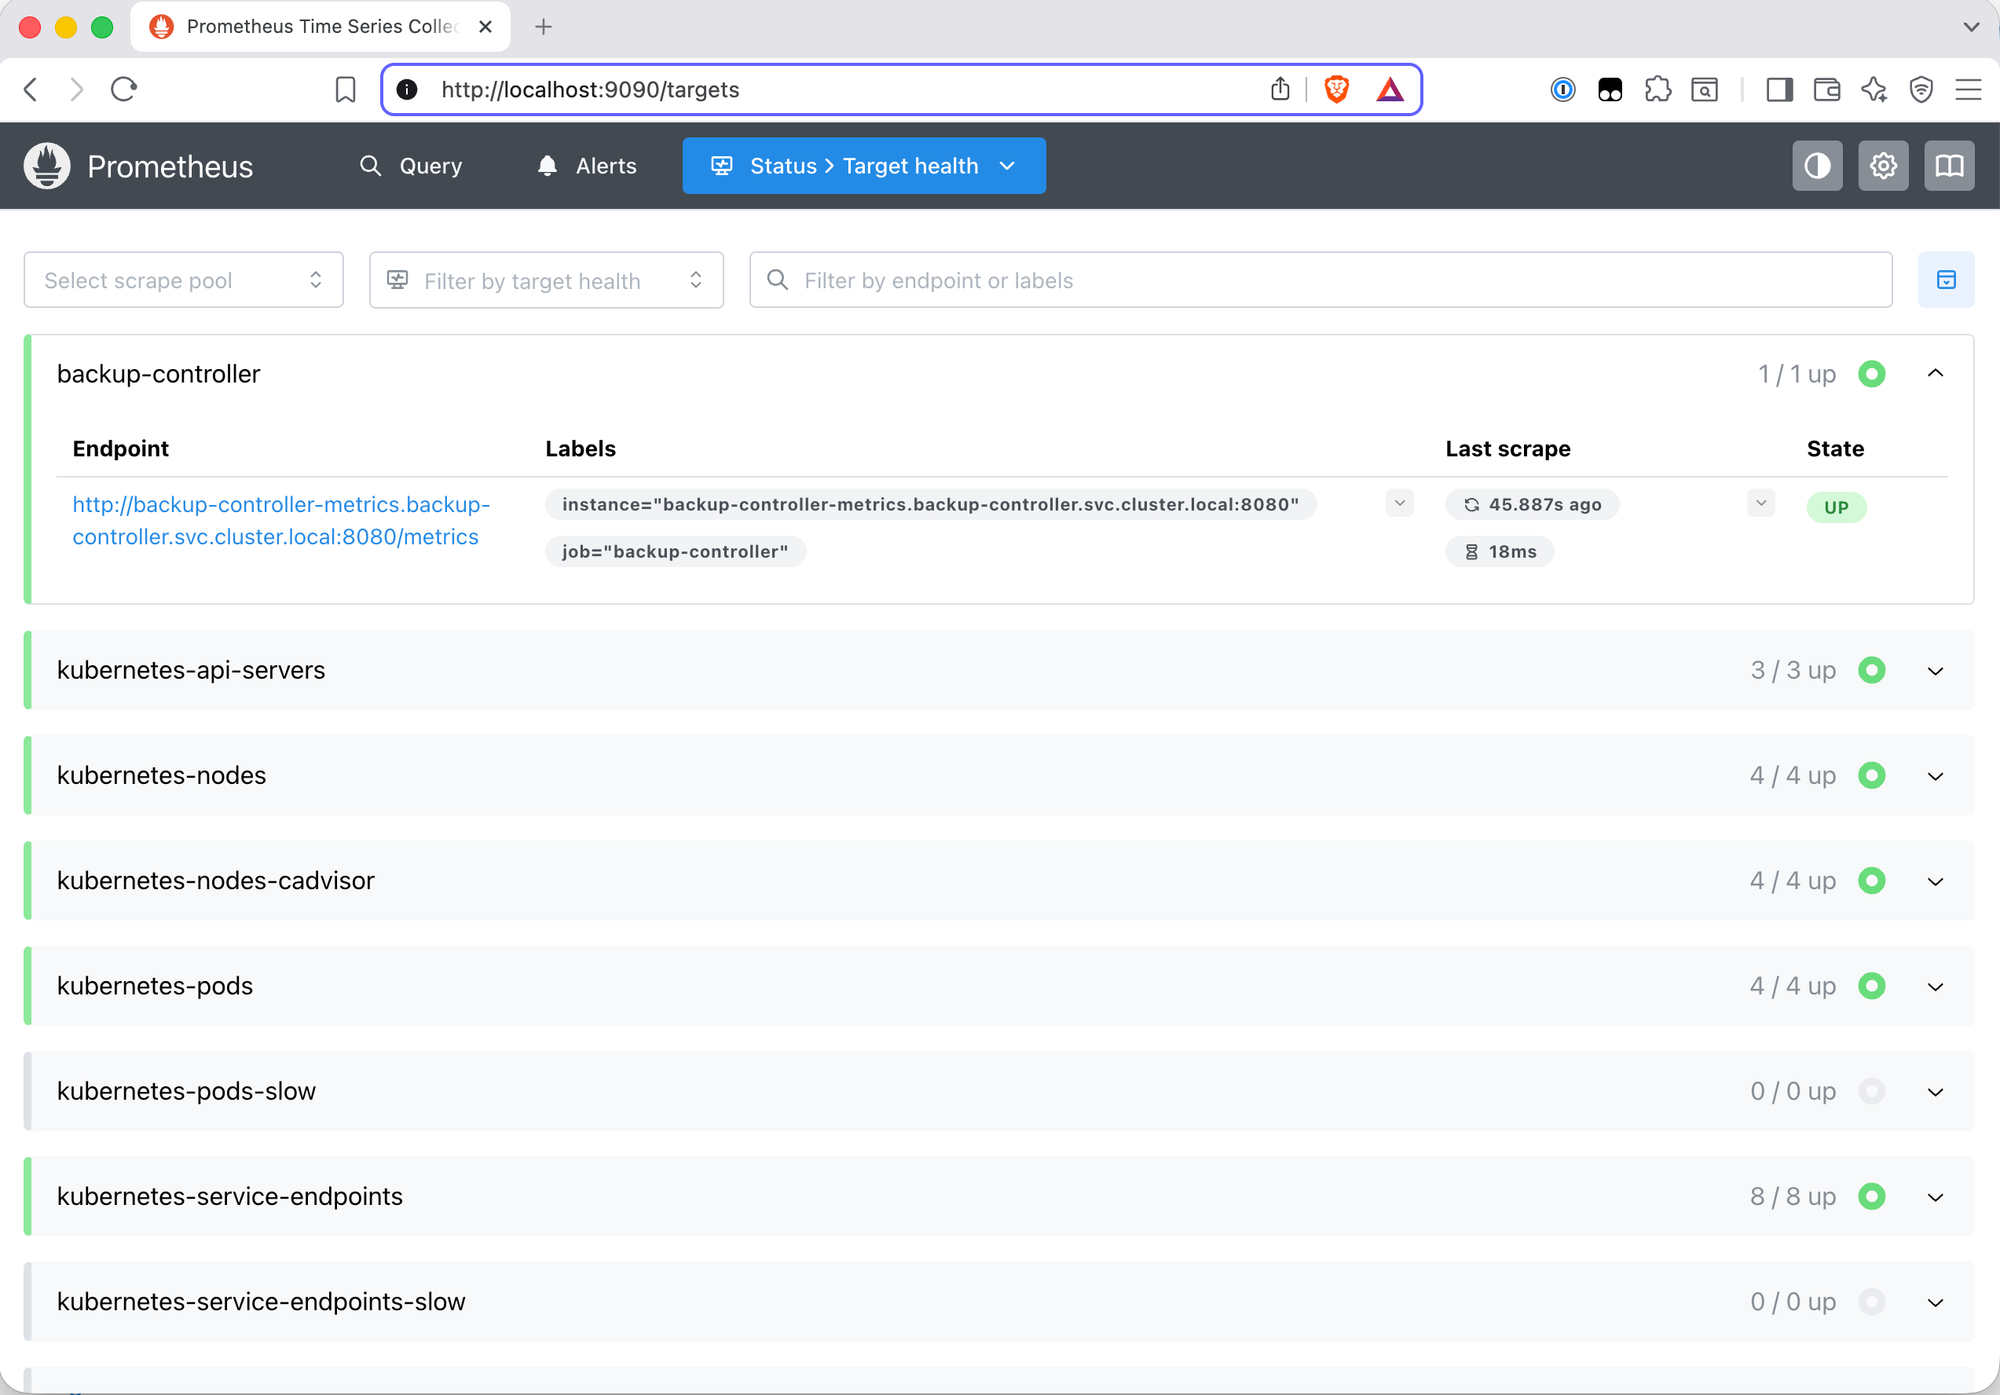Click the 45.887s ago scrape badge
2000x1395 pixels.
point(1532,504)
